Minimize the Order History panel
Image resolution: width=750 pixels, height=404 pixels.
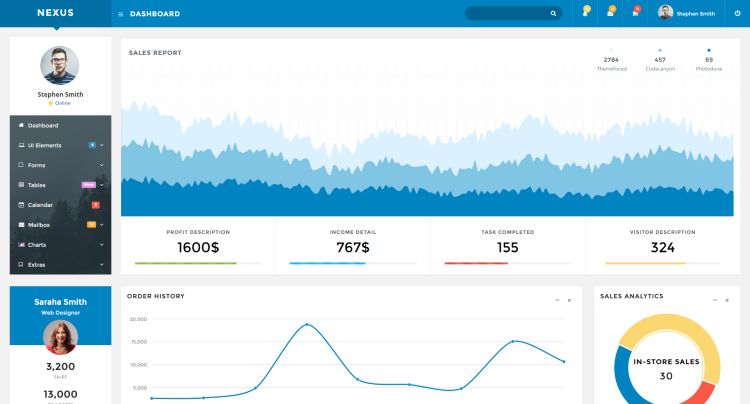click(557, 300)
